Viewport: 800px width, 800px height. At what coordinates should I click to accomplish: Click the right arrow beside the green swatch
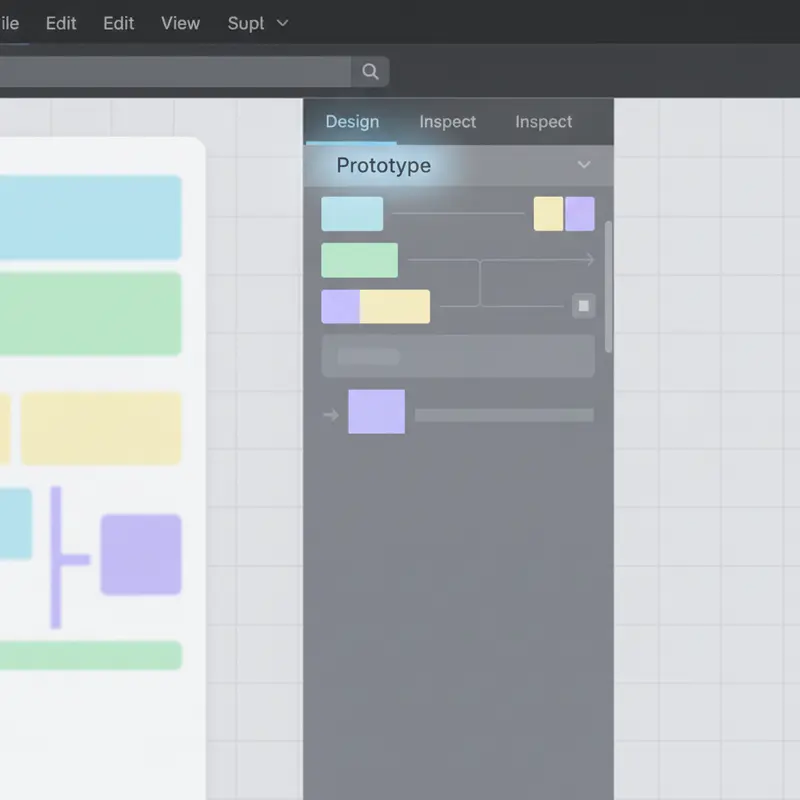(586, 260)
